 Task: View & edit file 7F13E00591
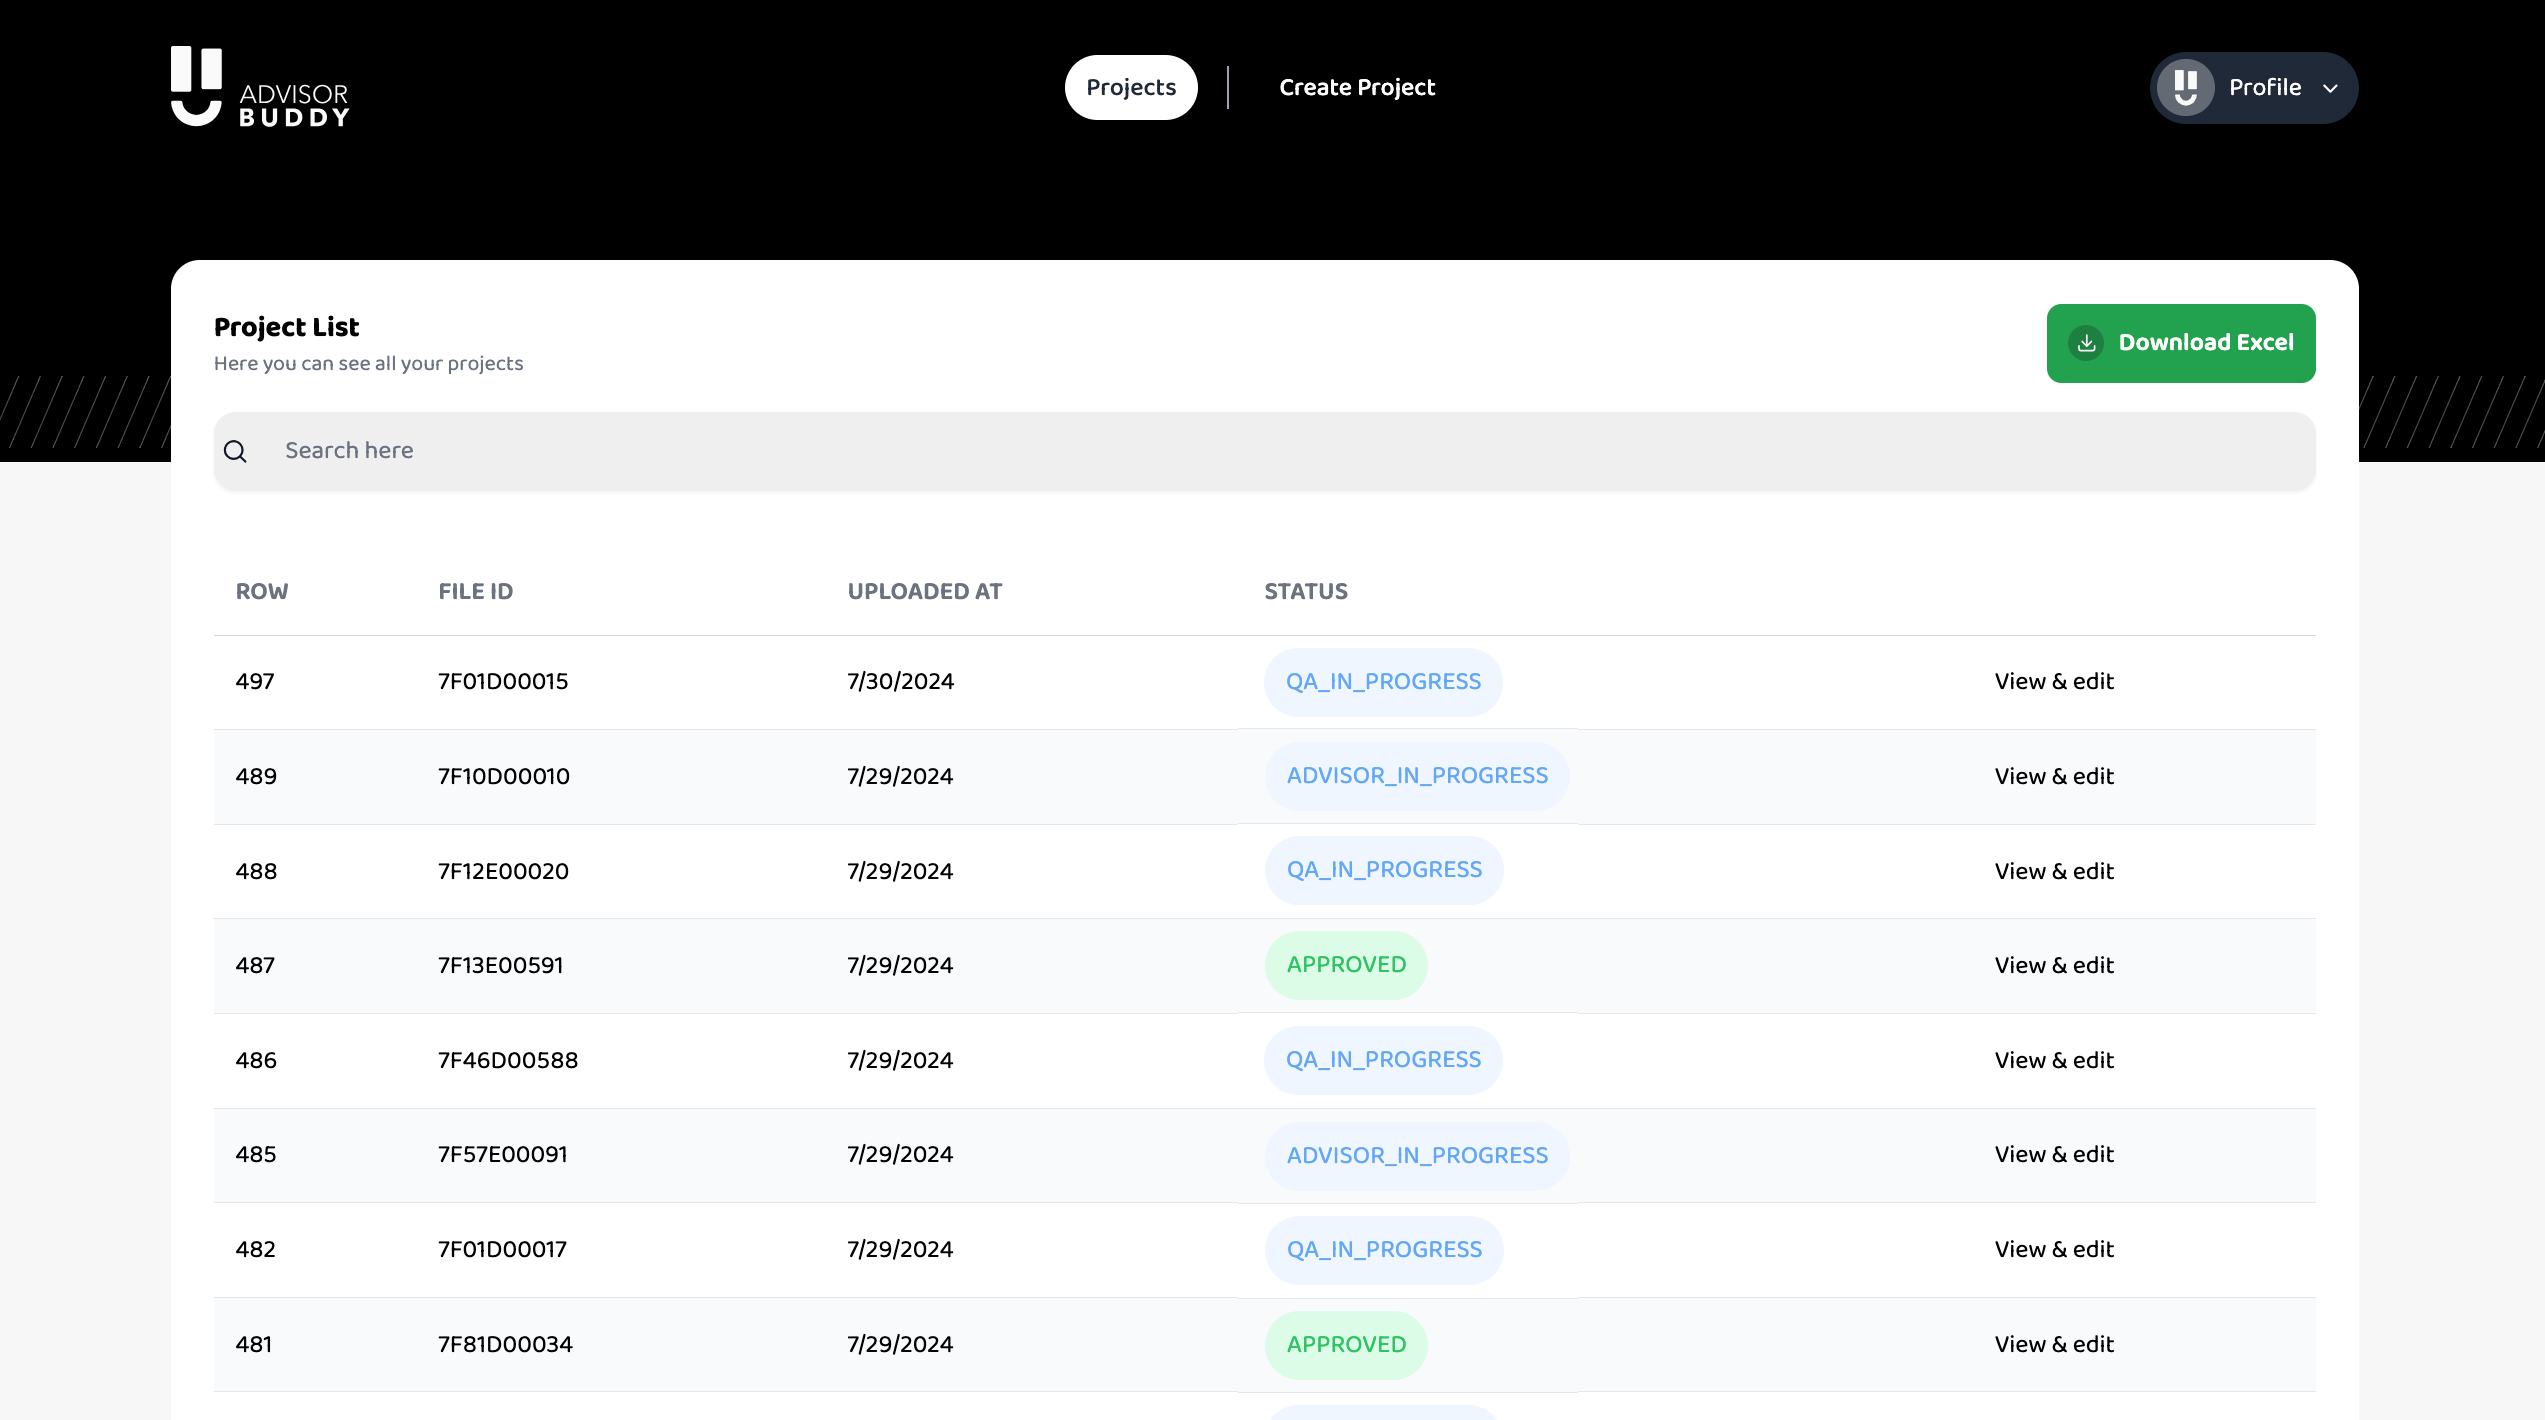[x=2053, y=966]
